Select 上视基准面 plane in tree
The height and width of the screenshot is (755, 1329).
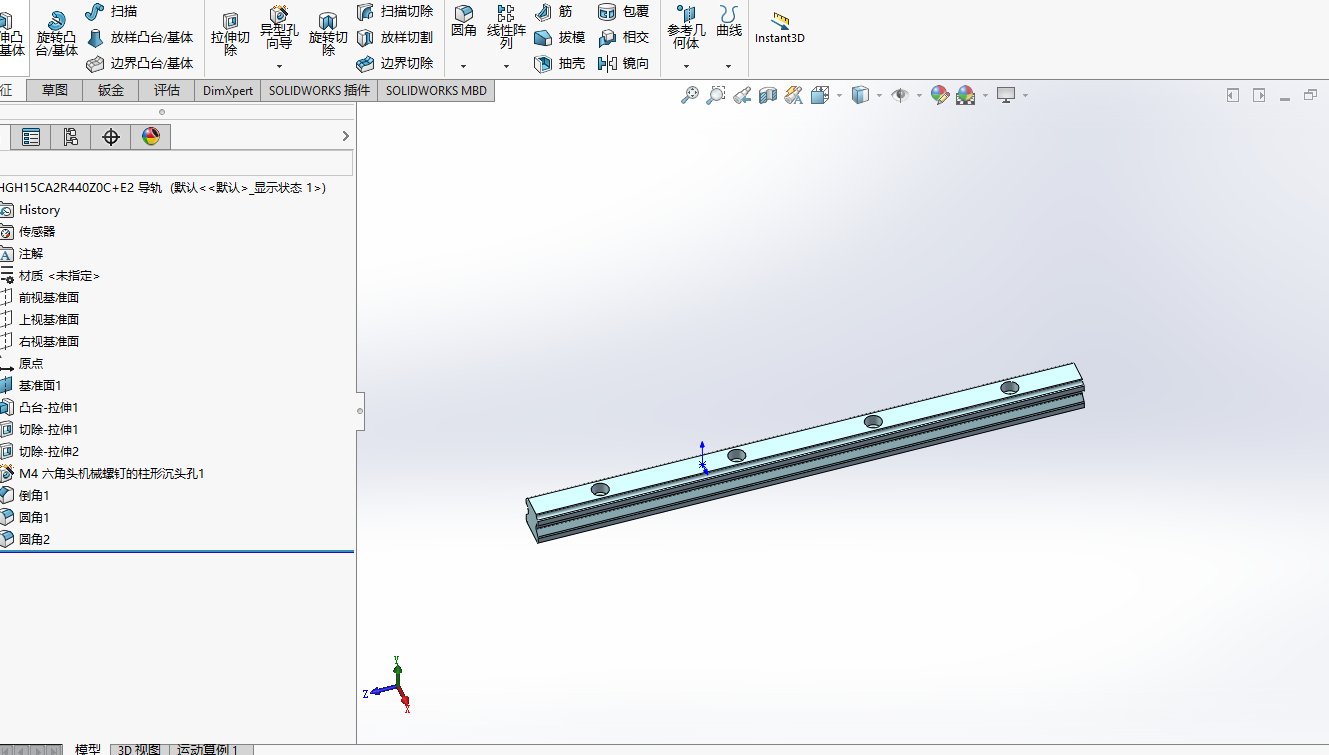coord(40,320)
